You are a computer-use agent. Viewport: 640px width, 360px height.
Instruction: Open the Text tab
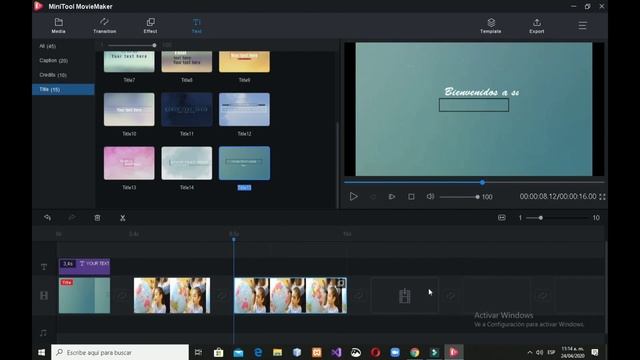197,25
